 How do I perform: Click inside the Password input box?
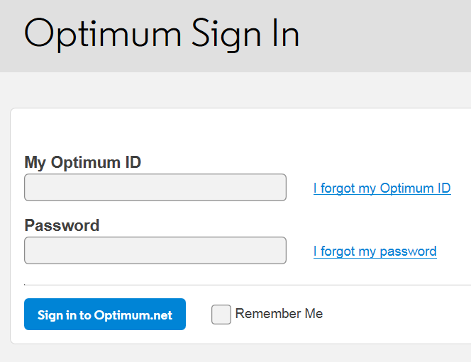coord(155,250)
